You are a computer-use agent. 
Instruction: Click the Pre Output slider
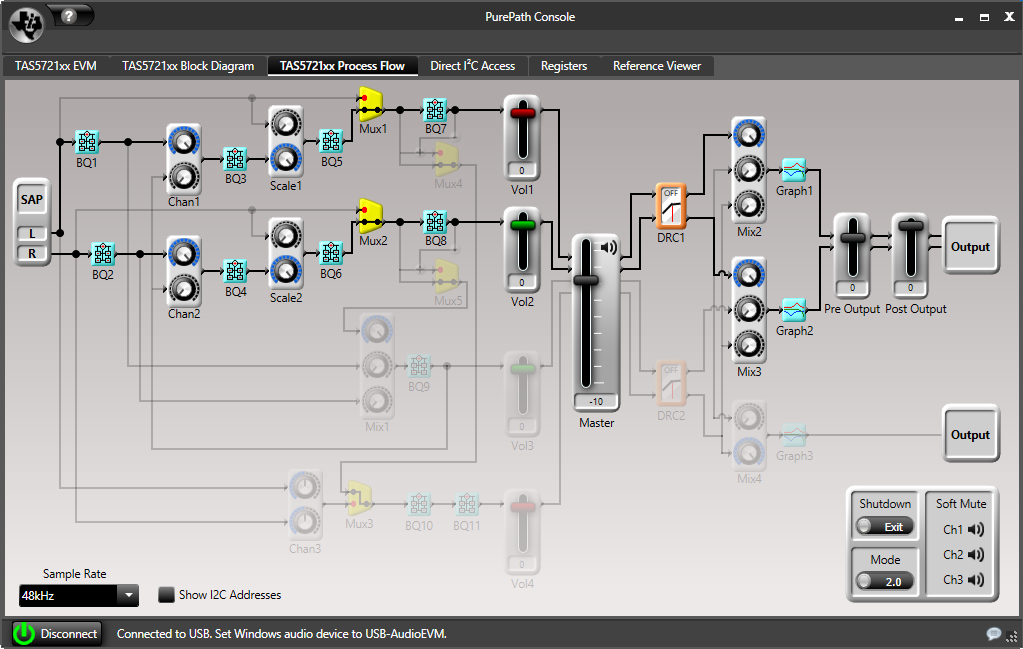(852, 237)
